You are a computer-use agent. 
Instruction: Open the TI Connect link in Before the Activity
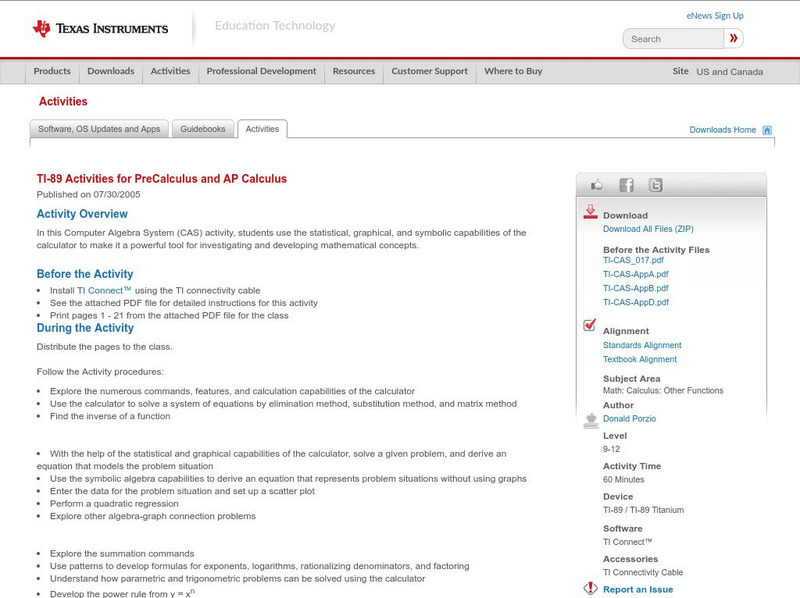click(104, 290)
